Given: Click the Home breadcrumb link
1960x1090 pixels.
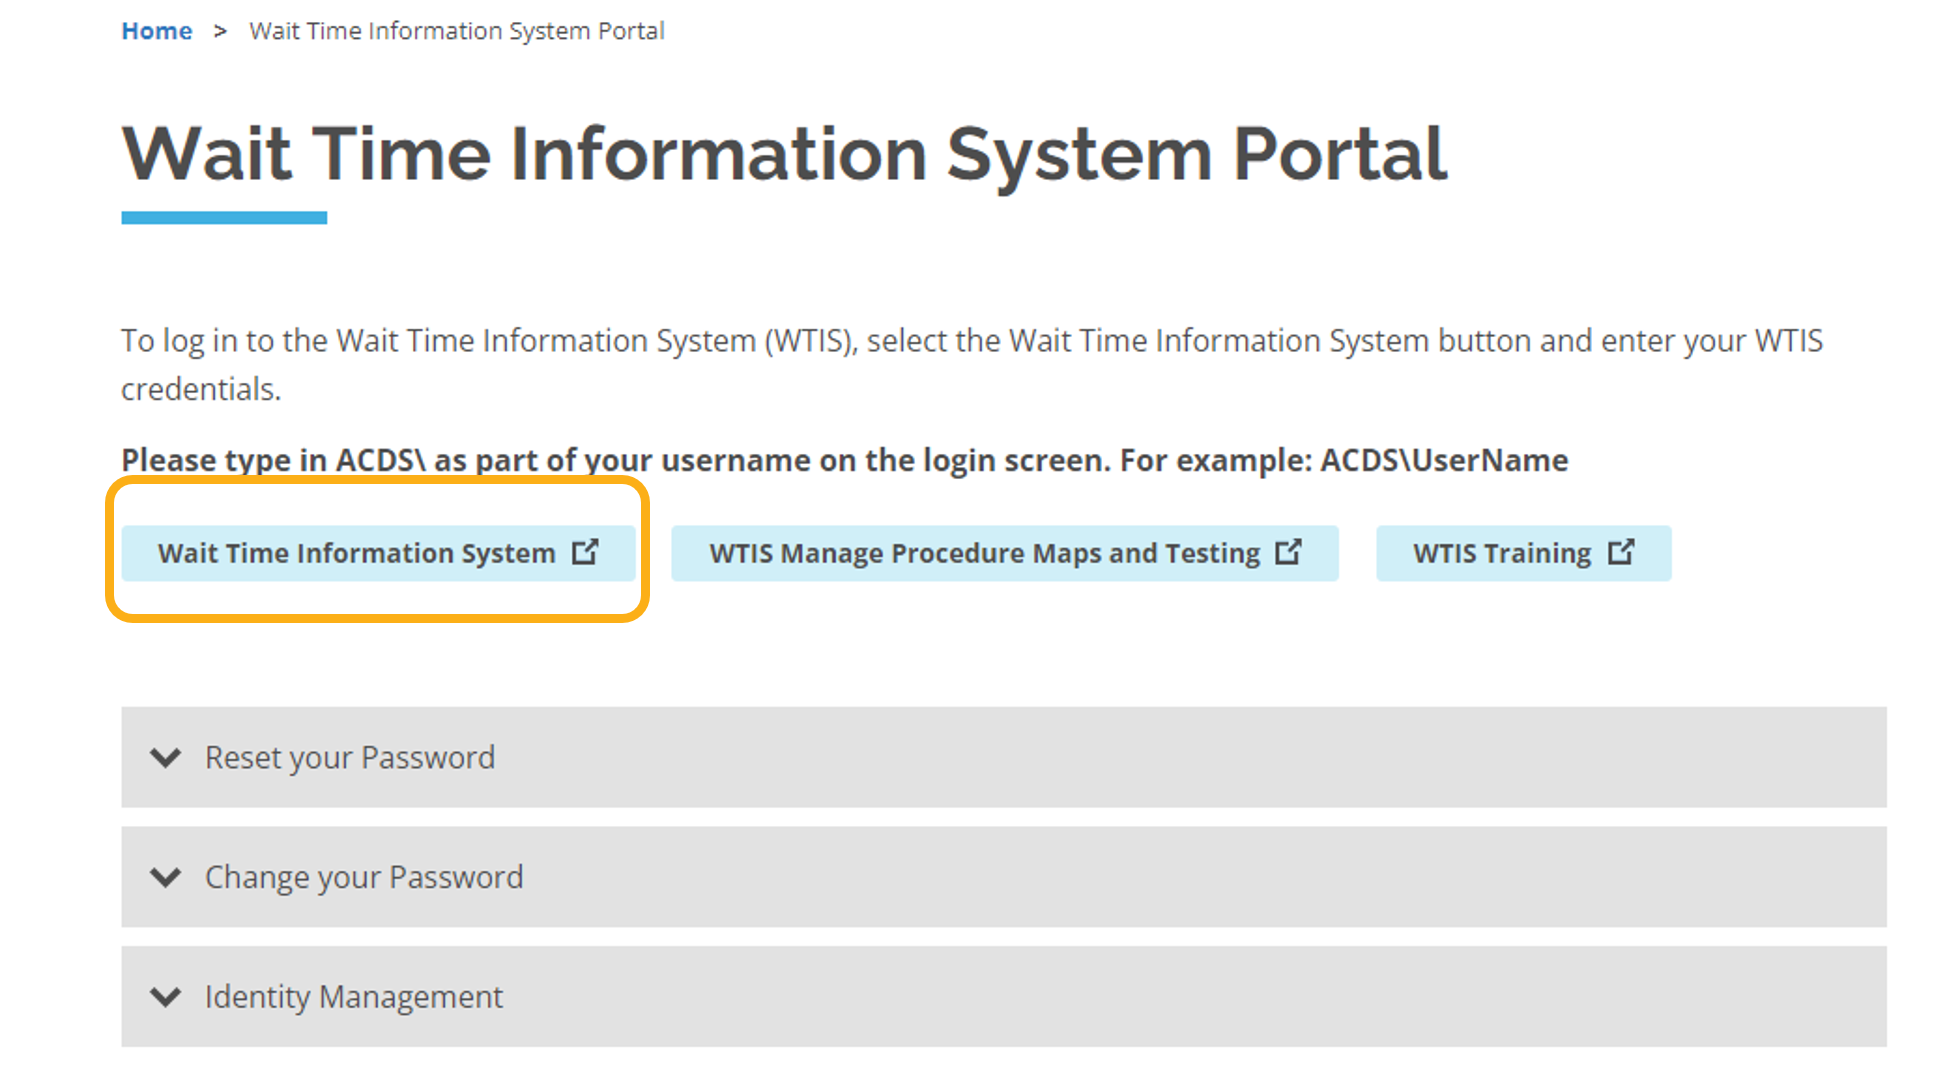Looking at the screenshot, I should pos(156,31).
